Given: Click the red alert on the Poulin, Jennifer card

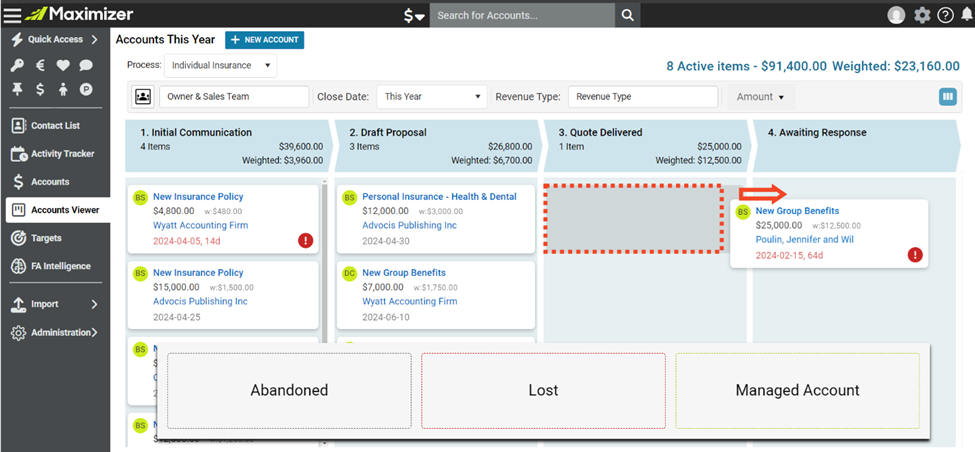Looking at the screenshot, I should click(x=915, y=254).
